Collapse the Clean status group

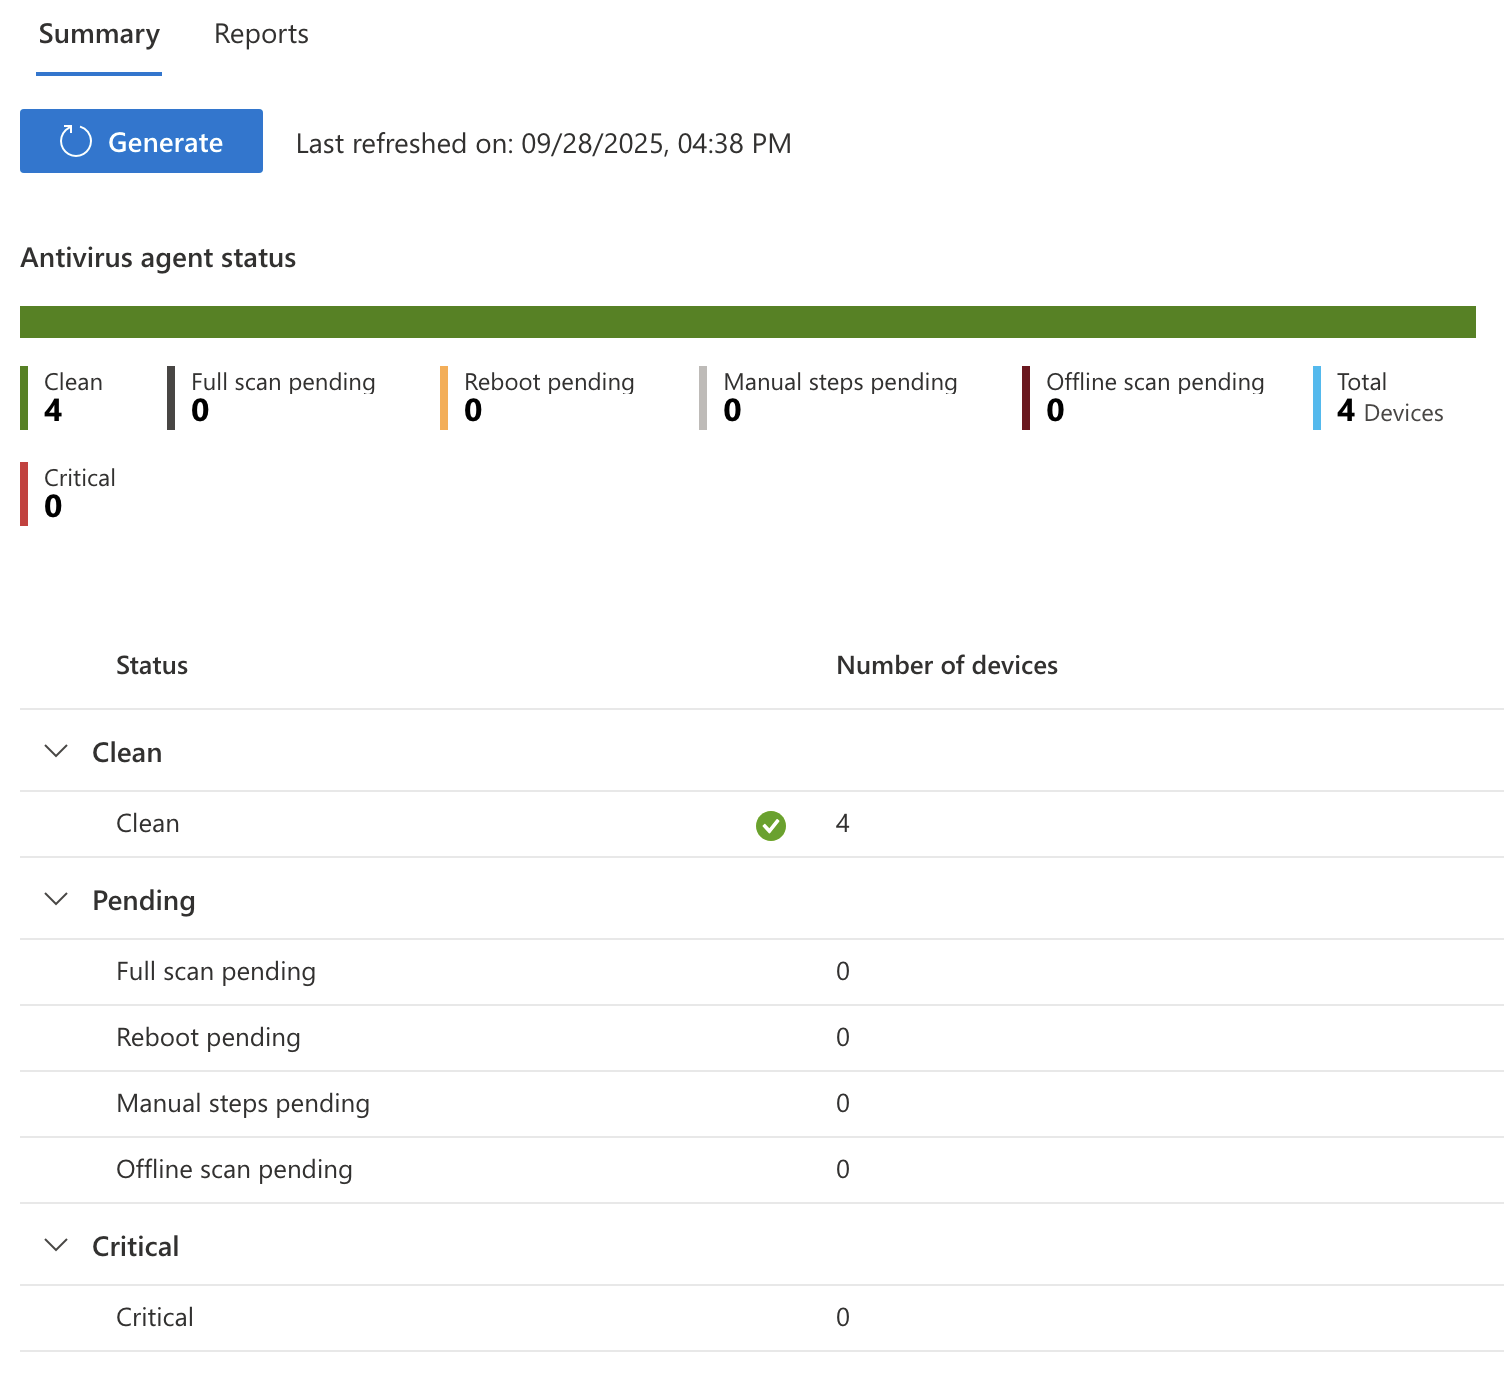click(56, 751)
